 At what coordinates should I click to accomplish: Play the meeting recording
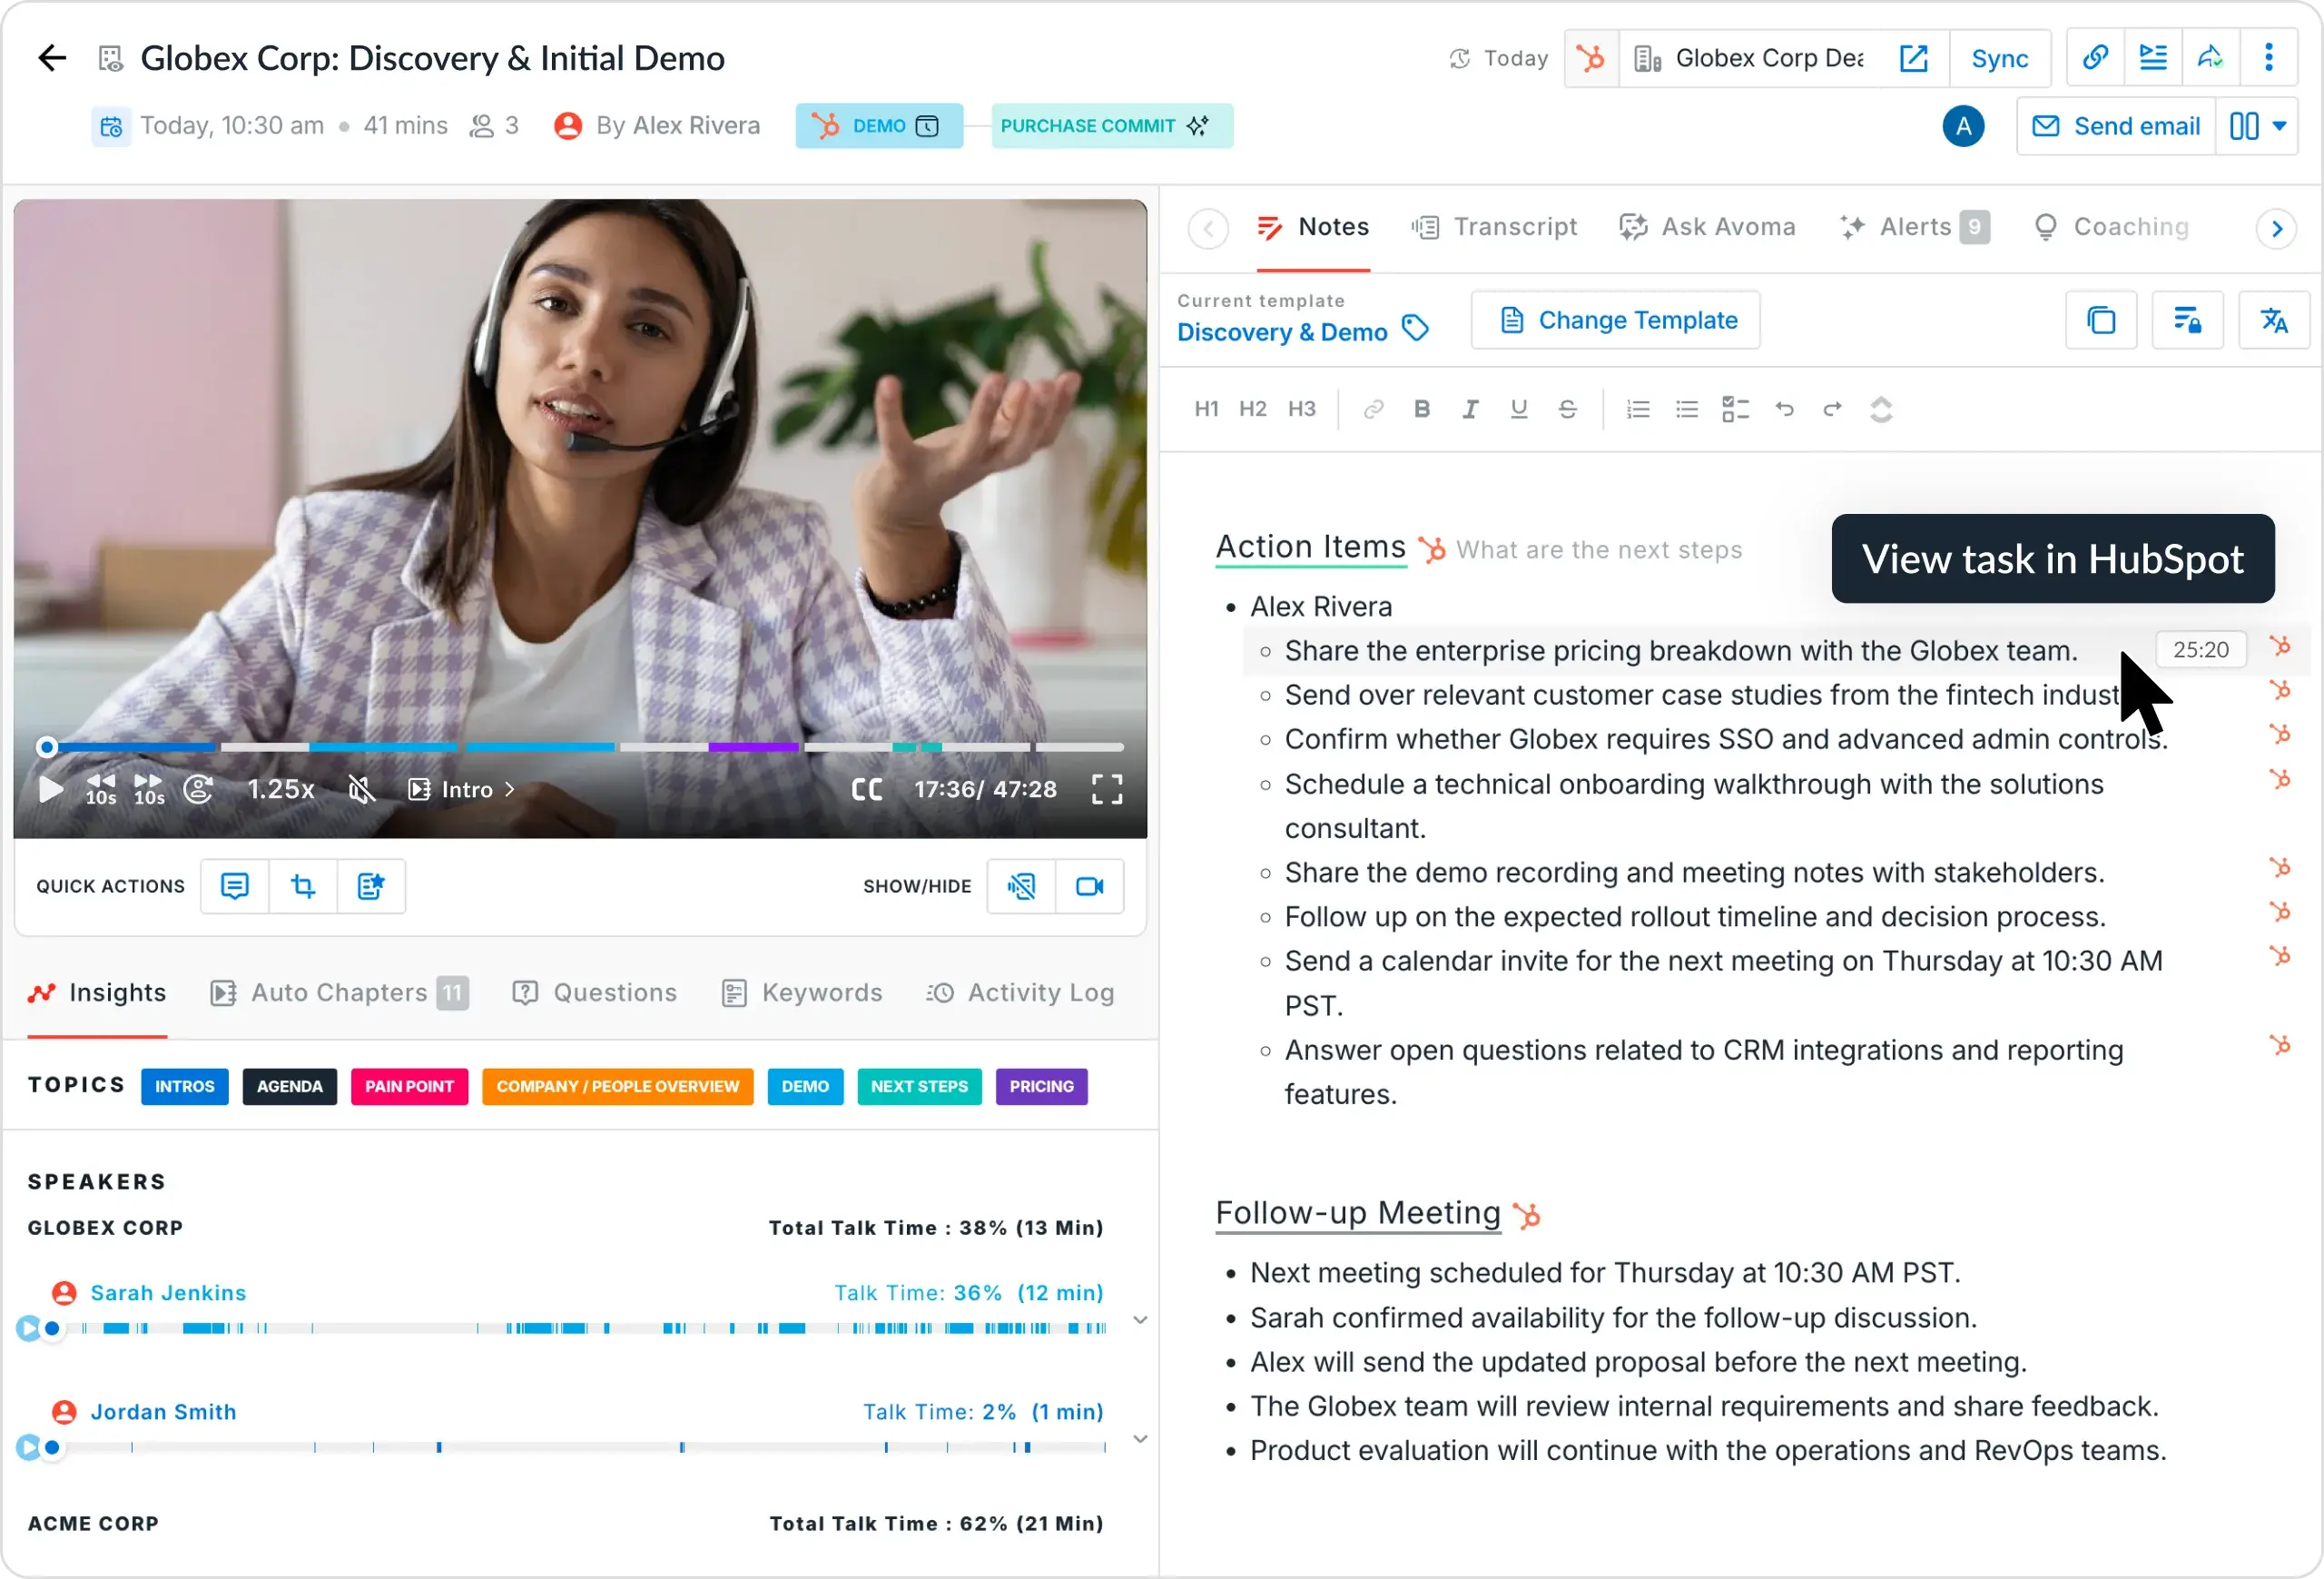click(50, 789)
